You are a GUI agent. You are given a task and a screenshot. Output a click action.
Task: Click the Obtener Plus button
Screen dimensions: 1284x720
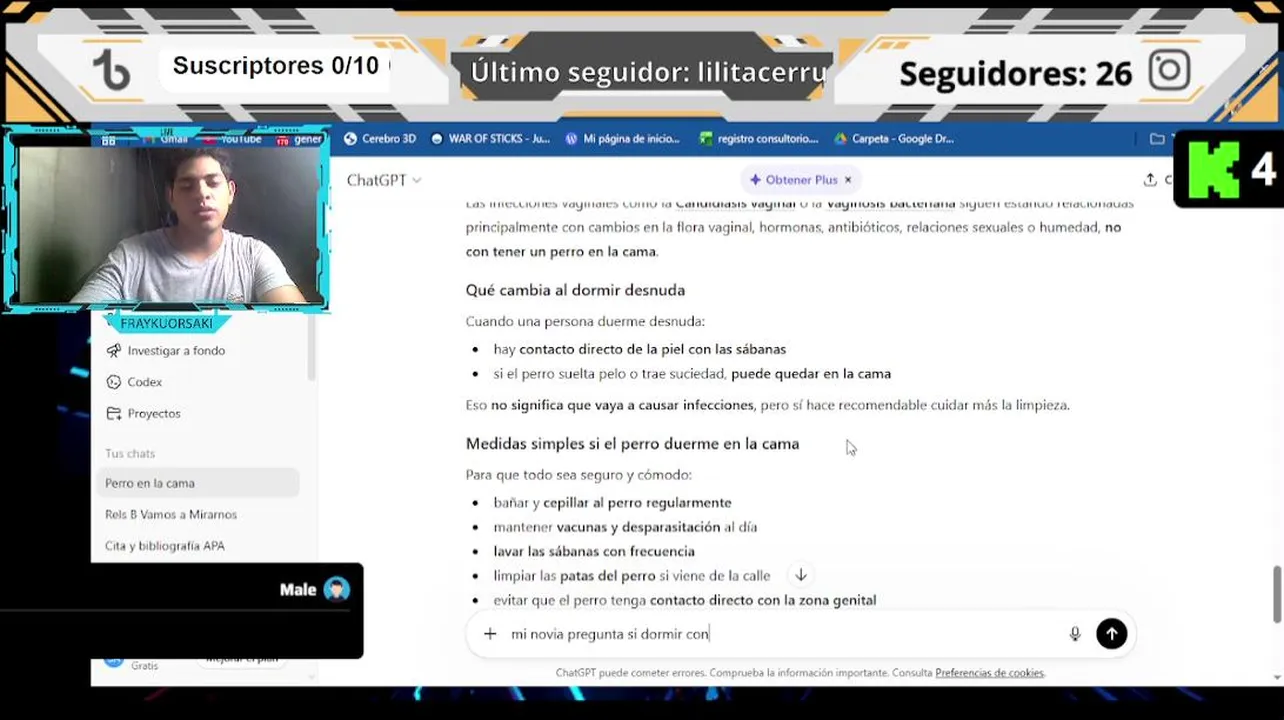click(x=794, y=180)
